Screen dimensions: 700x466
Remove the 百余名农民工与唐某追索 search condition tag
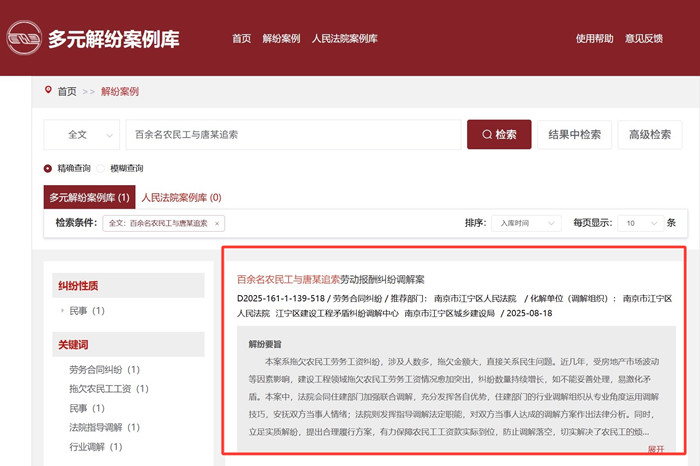pyautogui.click(x=217, y=224)
